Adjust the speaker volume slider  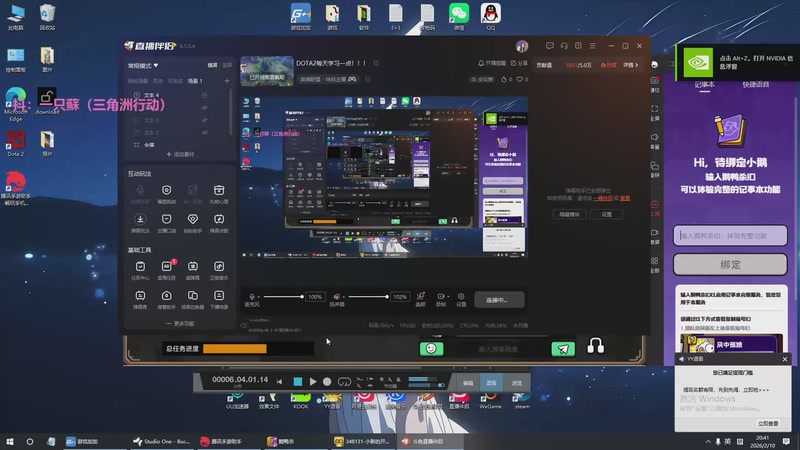tap(368, 296)
